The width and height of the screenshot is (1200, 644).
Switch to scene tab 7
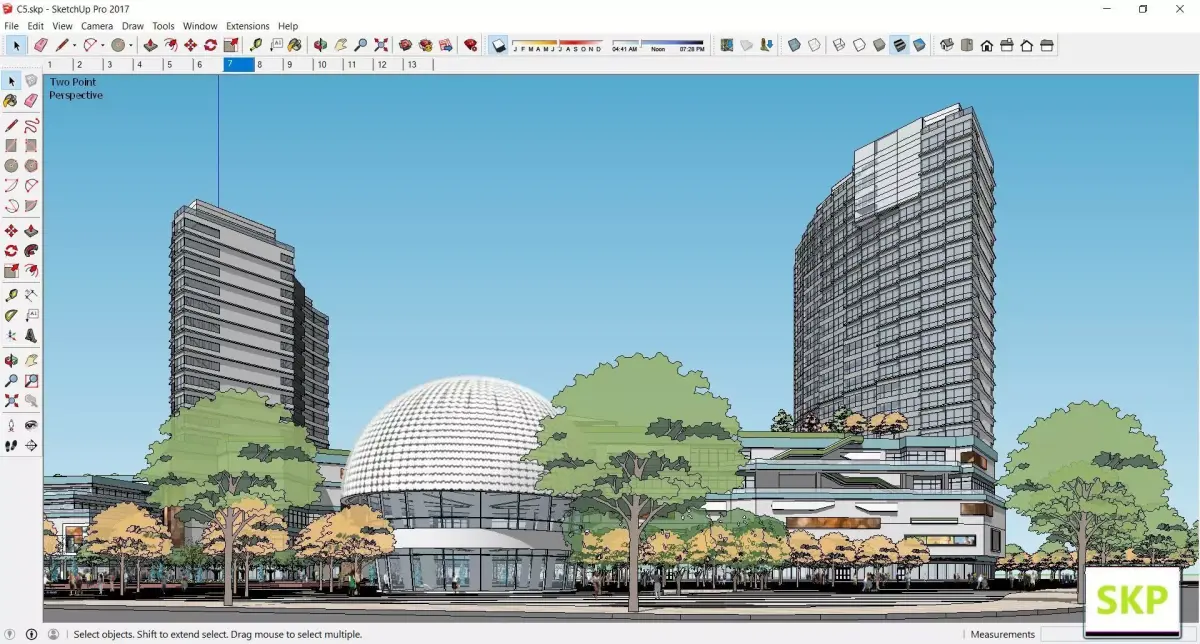click(x=239, y=64)
